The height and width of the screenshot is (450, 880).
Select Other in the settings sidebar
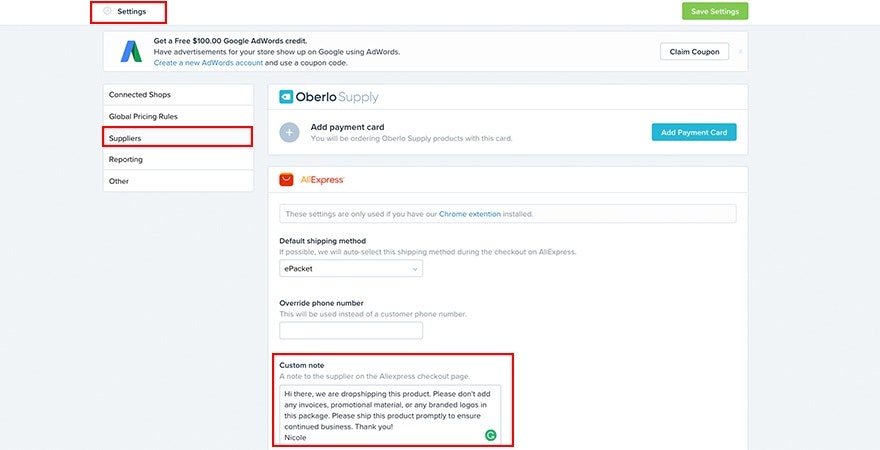coord(119,181)
